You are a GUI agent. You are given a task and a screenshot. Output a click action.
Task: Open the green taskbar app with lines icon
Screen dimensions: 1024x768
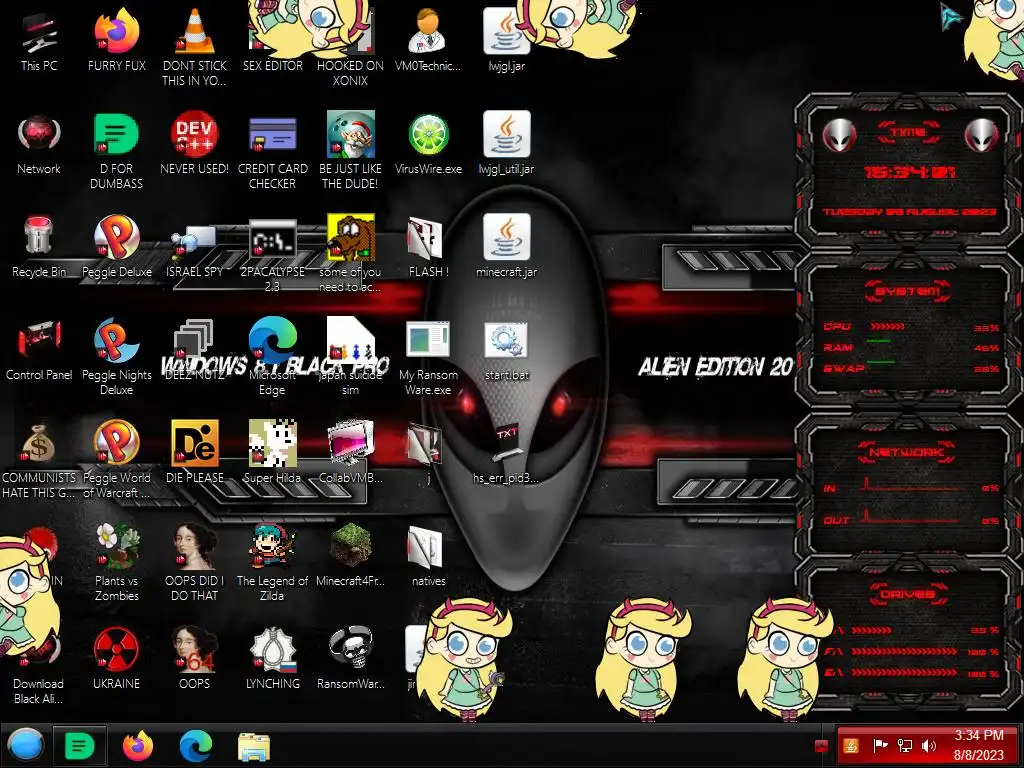80,745
